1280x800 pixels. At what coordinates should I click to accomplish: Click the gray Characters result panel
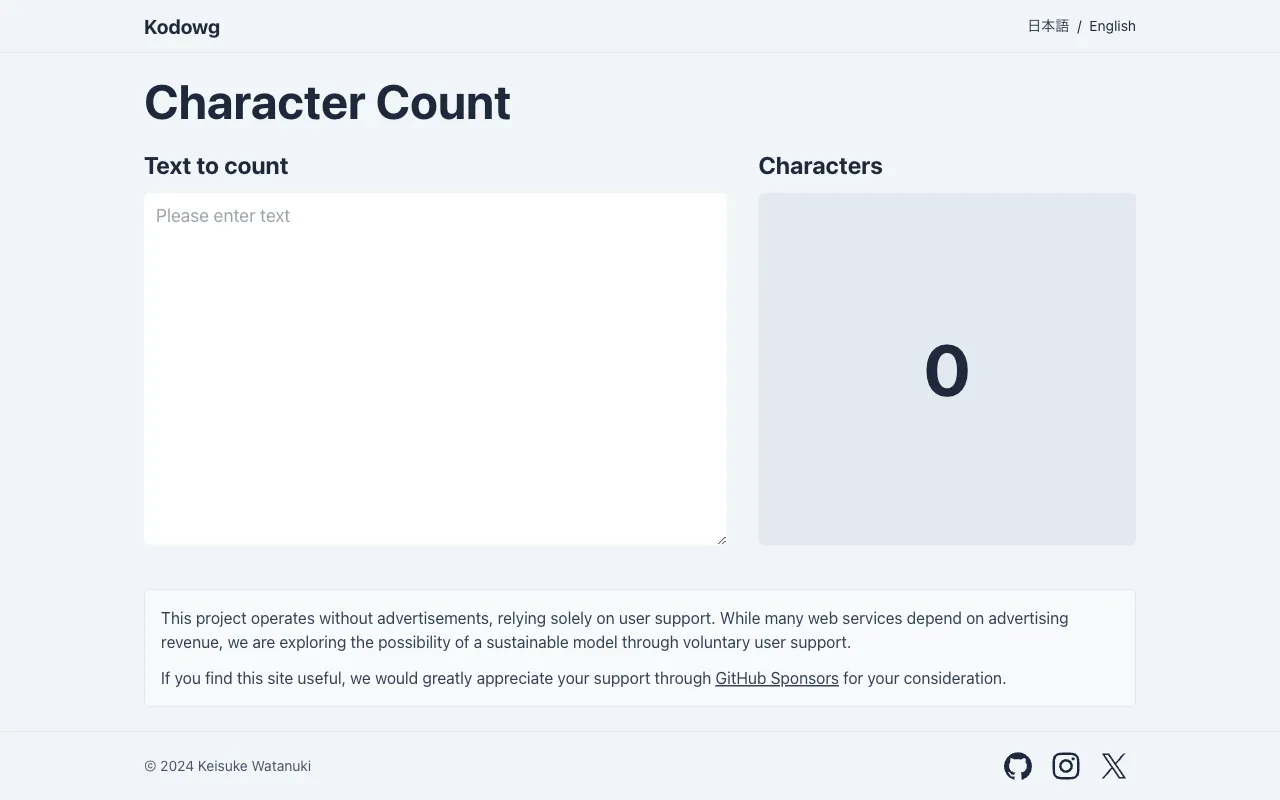pos(947,369)
